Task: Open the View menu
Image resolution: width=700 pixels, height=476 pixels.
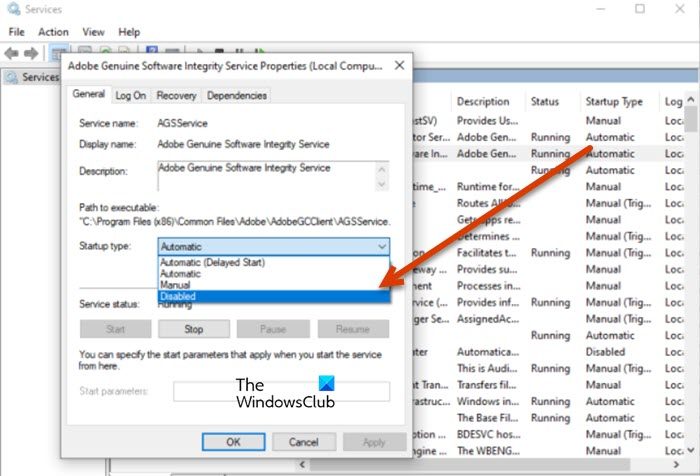Action: pos(93,32)
